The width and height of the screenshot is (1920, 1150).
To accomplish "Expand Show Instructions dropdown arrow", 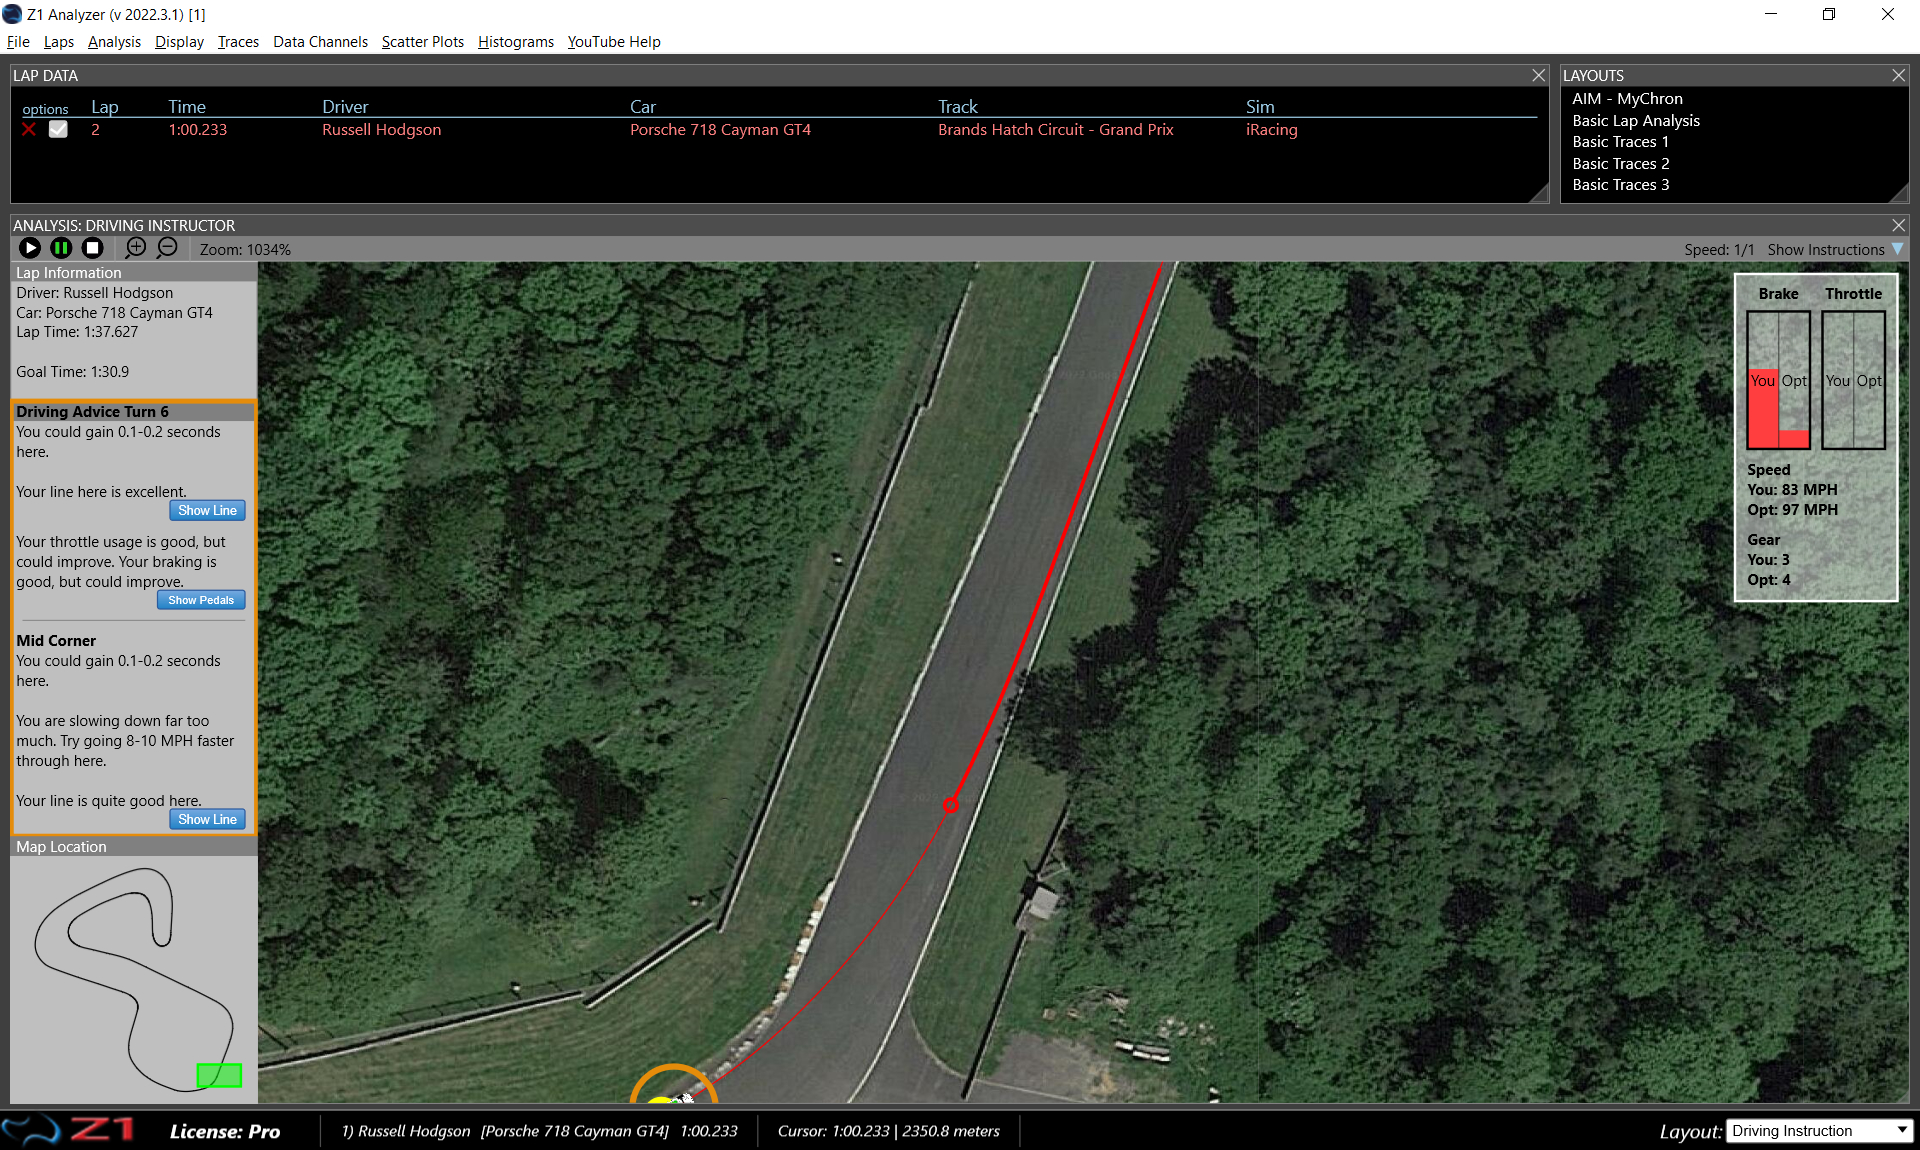I will (x=1897, y=249).
